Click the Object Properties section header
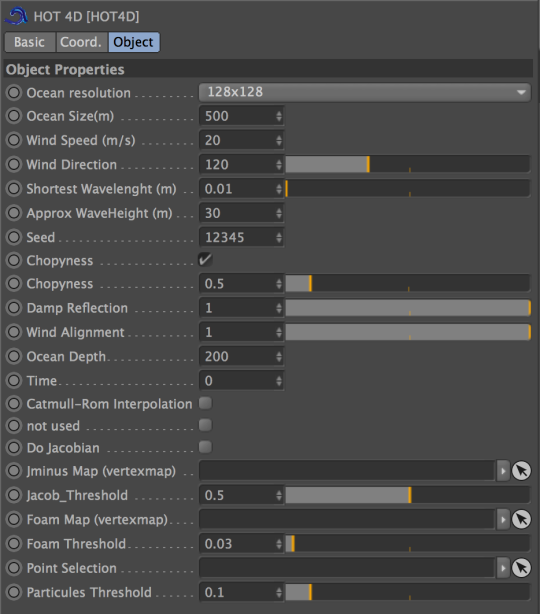The image size is (540, 614). (x=268, y=69)
